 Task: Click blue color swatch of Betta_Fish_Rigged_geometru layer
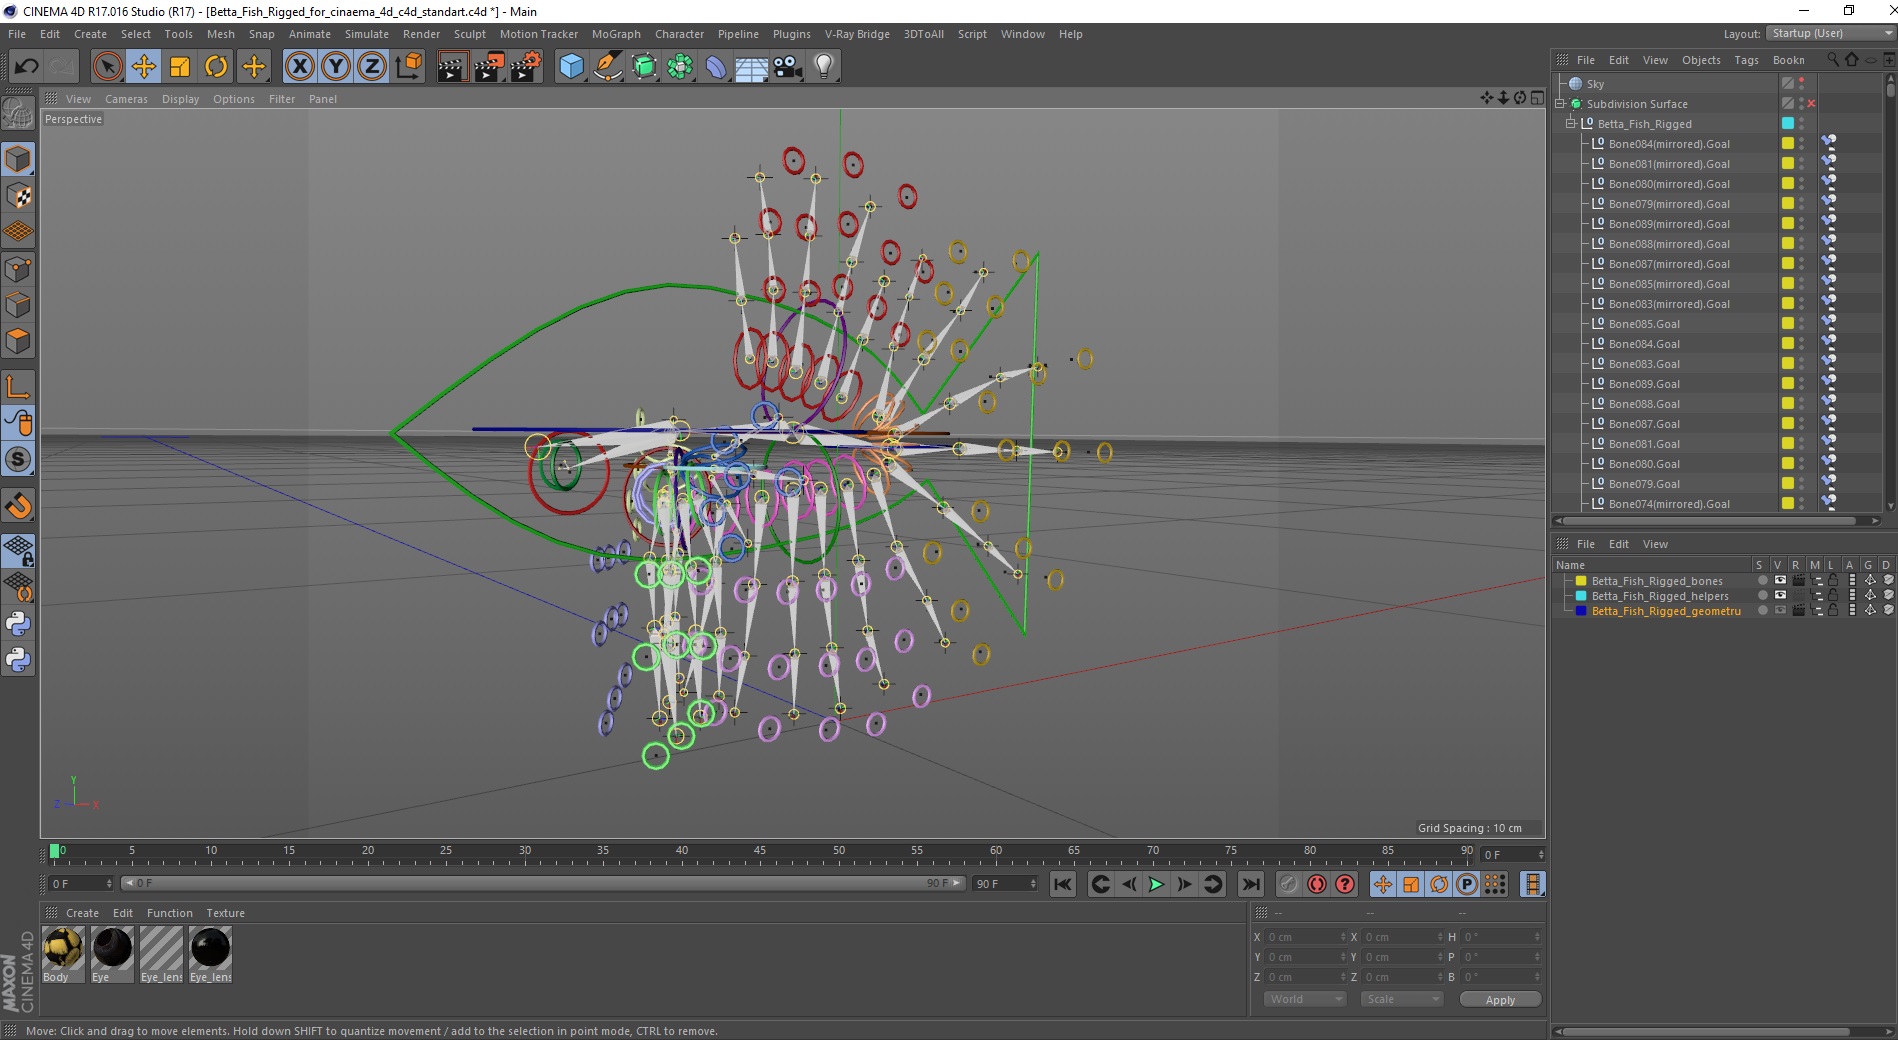[1581, 610]
